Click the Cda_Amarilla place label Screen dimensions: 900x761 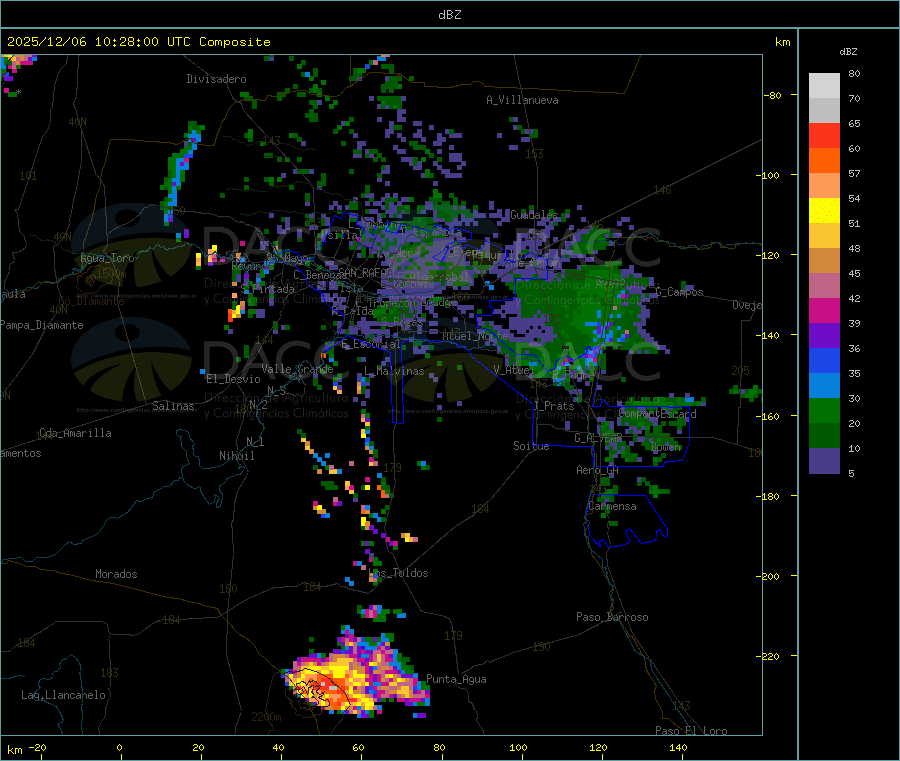pyautogui.click(x=75, y=433)
